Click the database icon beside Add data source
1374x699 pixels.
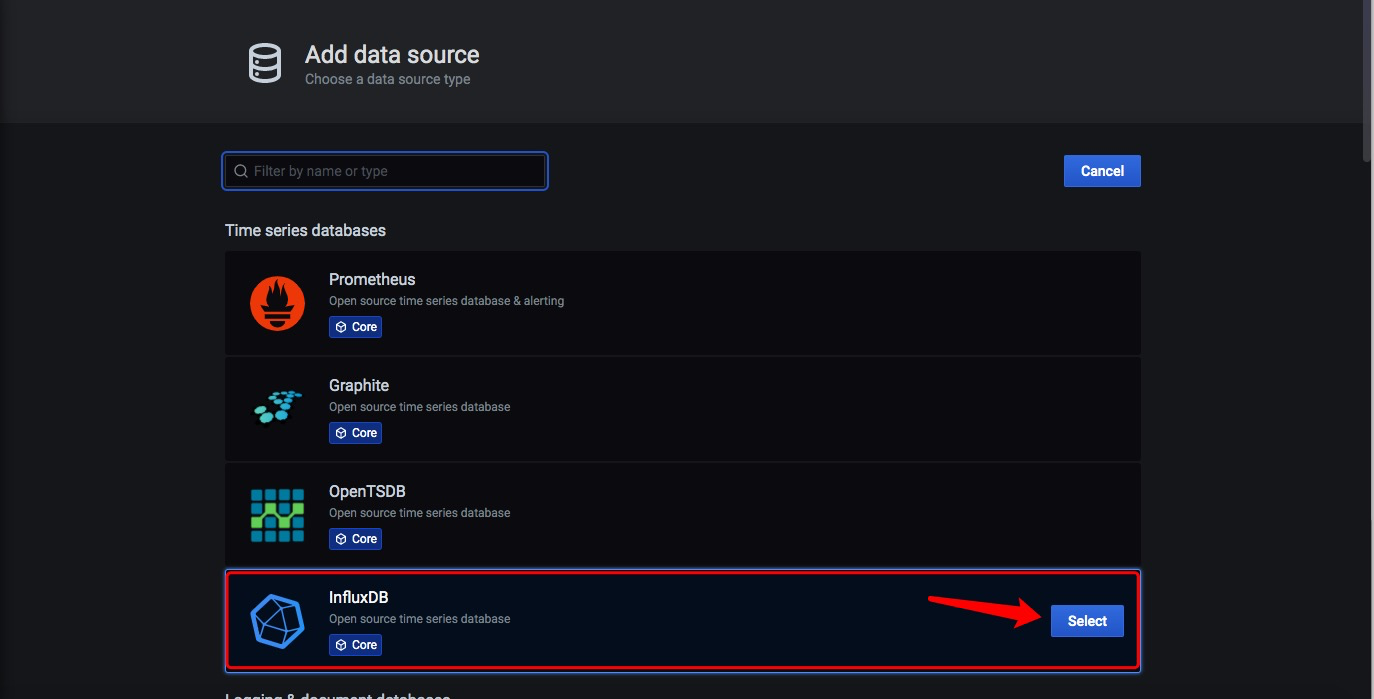point(265,62)
